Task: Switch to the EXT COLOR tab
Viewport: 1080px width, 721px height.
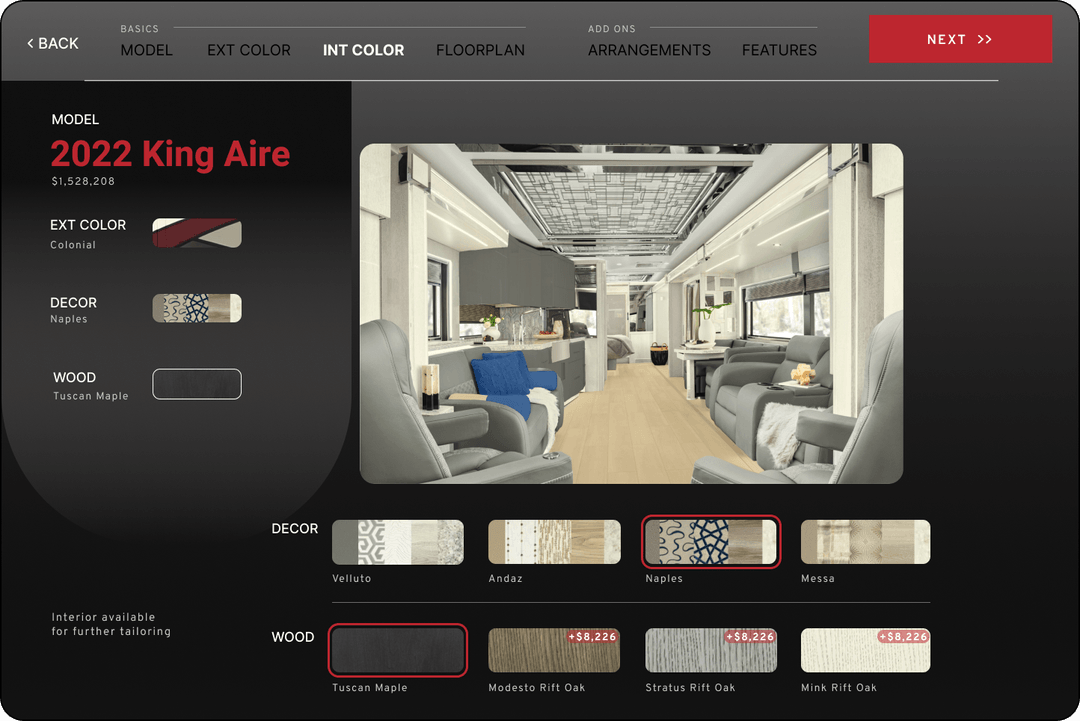Action: (x=249, y=50)
